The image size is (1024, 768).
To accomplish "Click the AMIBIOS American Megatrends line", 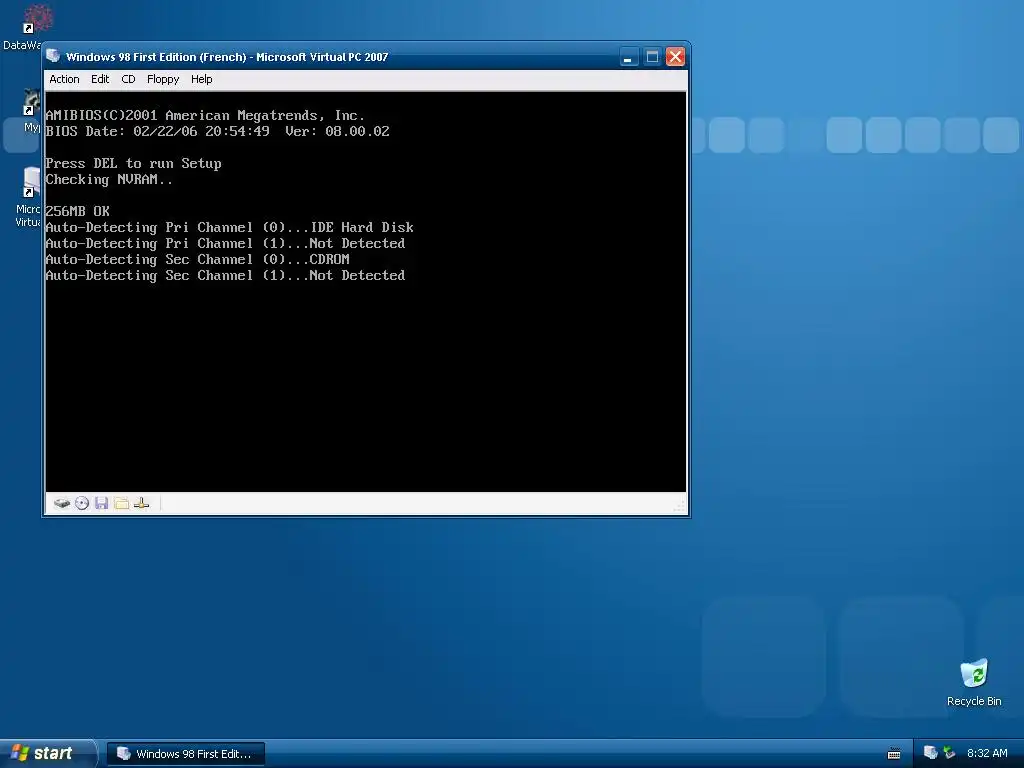I will click(x=205, y=116).
